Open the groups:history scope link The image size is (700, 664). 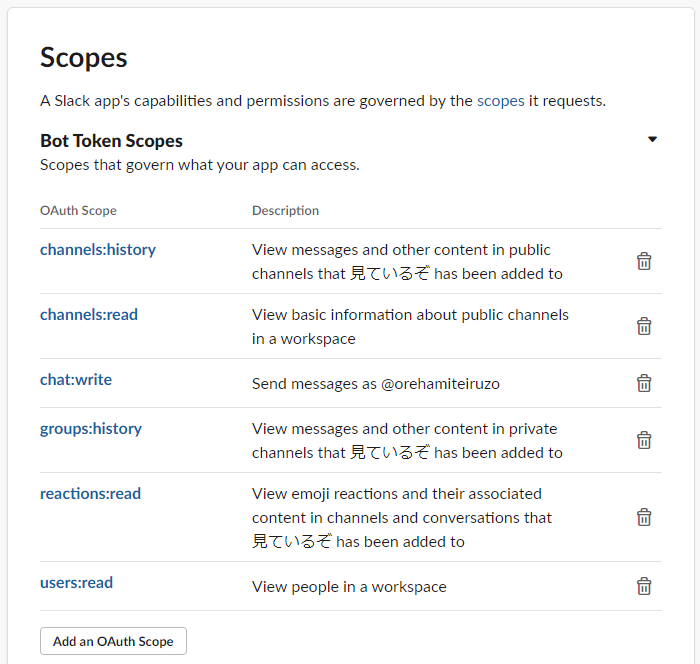tap(91, 429)
